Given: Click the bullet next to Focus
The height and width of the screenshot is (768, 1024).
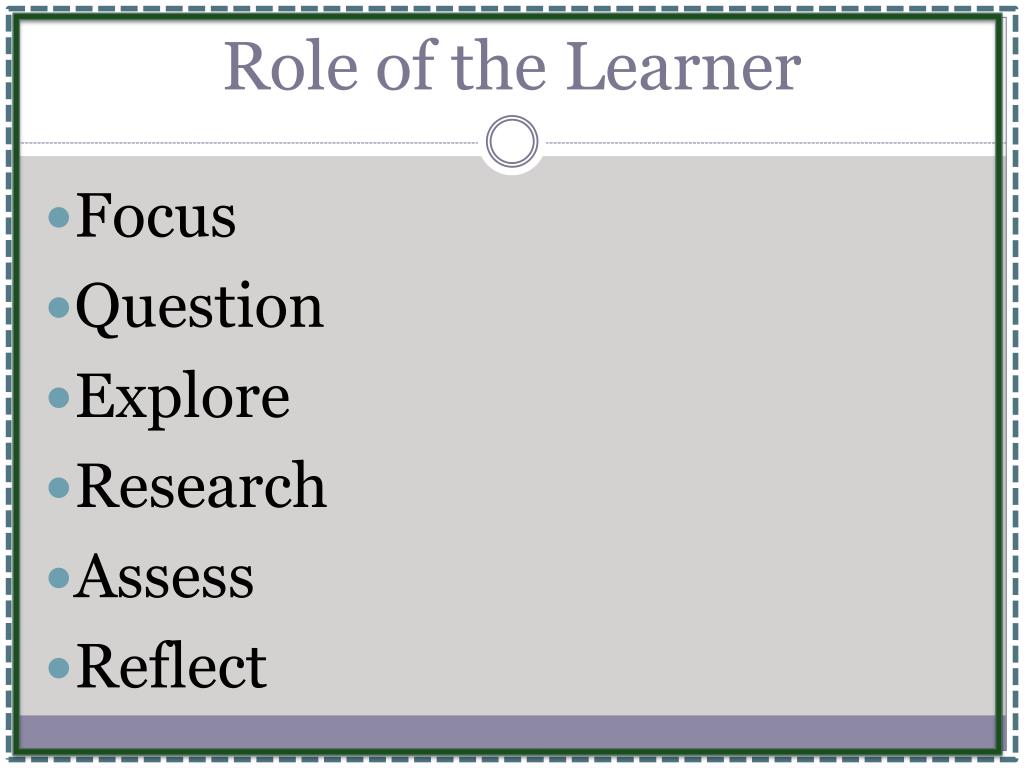Looking at the screenshot, I should [59, 217].
